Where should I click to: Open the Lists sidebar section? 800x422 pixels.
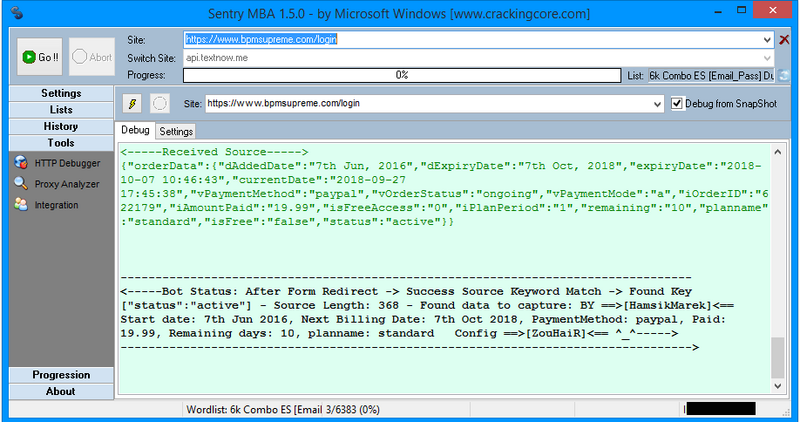pyautogui.click(x=61, y=110)
